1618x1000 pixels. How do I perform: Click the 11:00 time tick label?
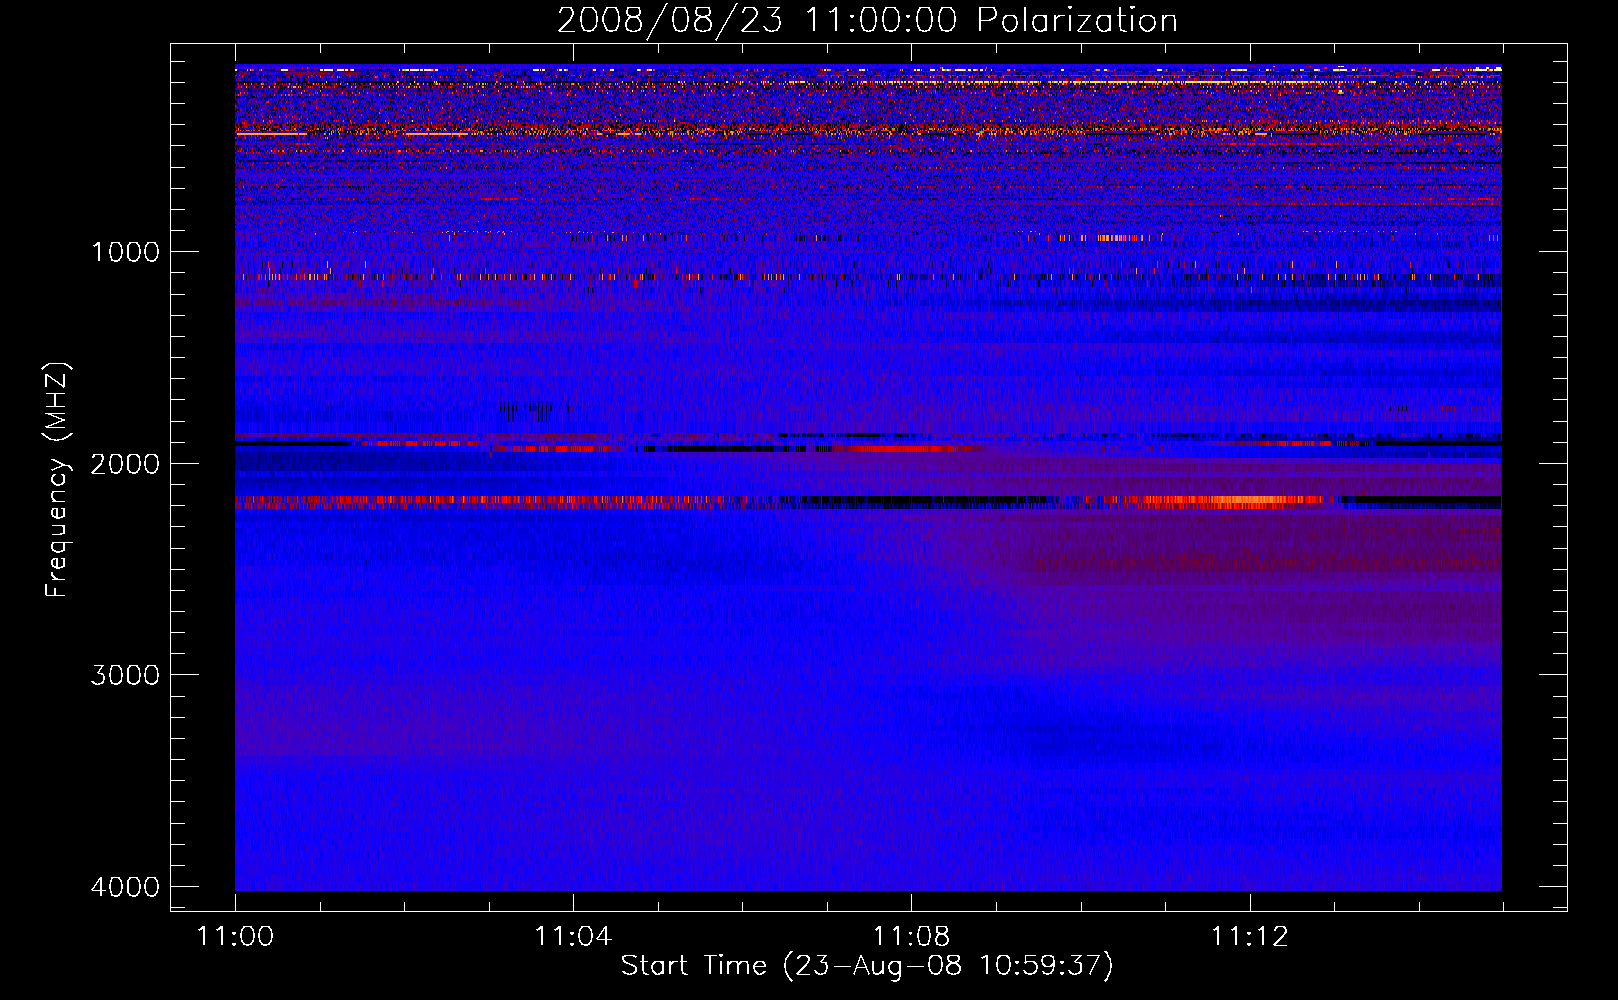click(235, 937)
